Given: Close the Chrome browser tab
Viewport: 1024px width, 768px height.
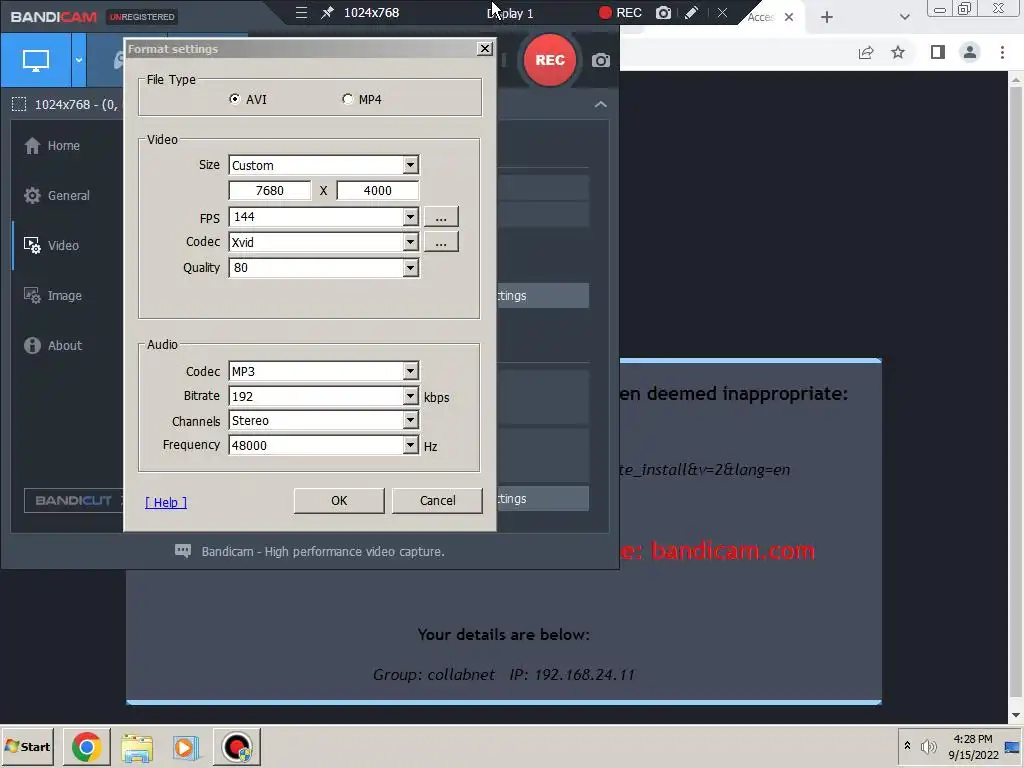Looking at the screenshot, I should pyautogui.click(x=789, y=17).
